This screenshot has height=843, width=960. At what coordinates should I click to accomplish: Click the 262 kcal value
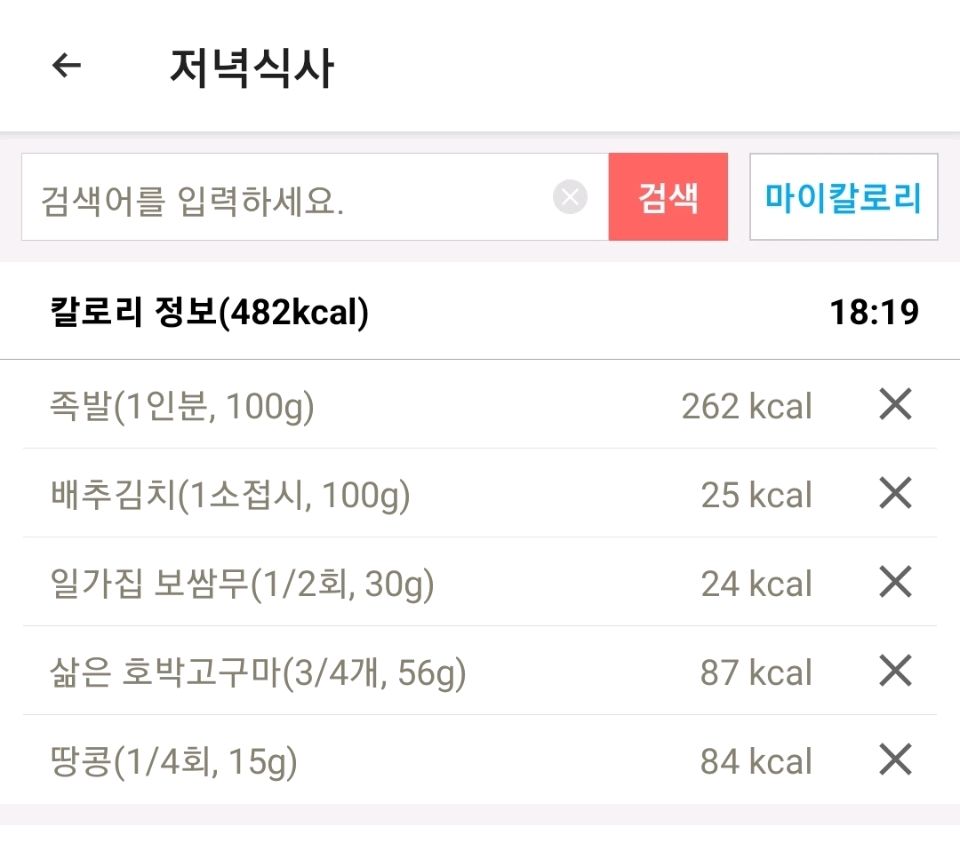point(746,407)
